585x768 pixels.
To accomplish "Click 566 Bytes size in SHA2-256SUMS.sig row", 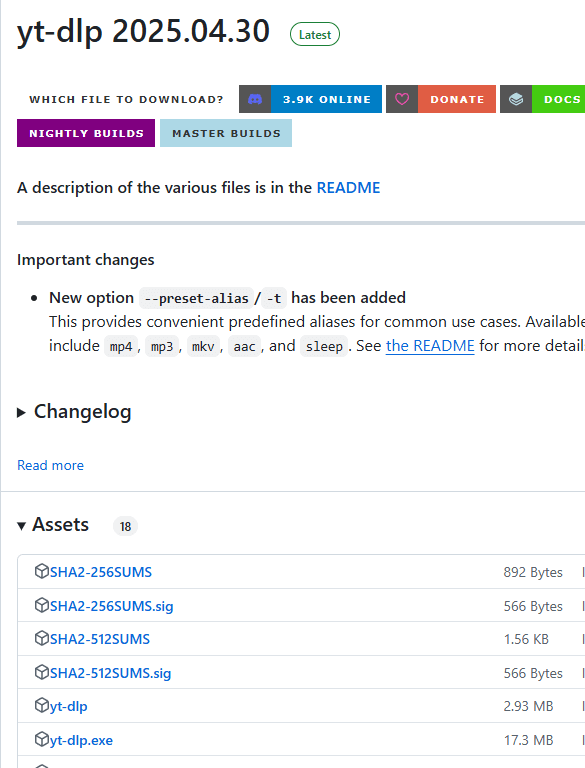I will (533, 606).
